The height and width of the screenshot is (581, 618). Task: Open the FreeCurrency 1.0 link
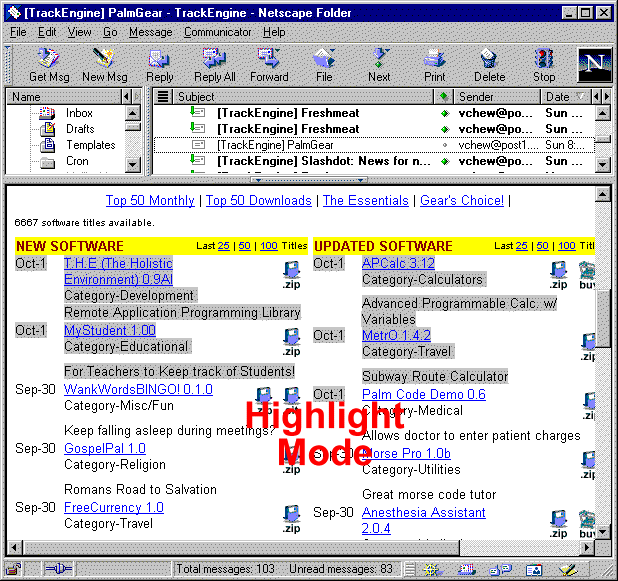114,508
